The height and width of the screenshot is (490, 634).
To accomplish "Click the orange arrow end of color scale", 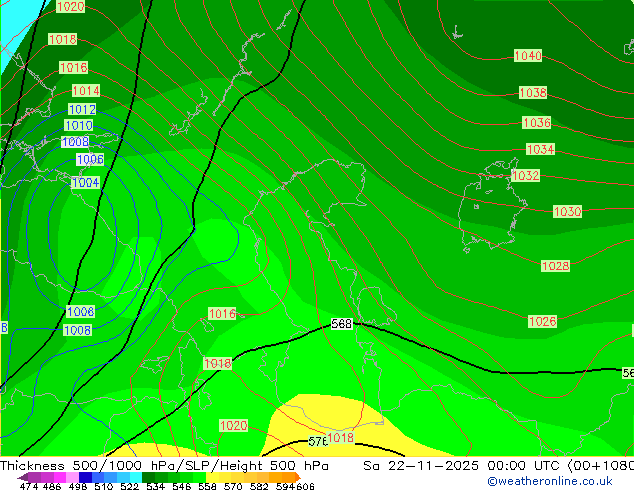I will (x=298, y=477).
